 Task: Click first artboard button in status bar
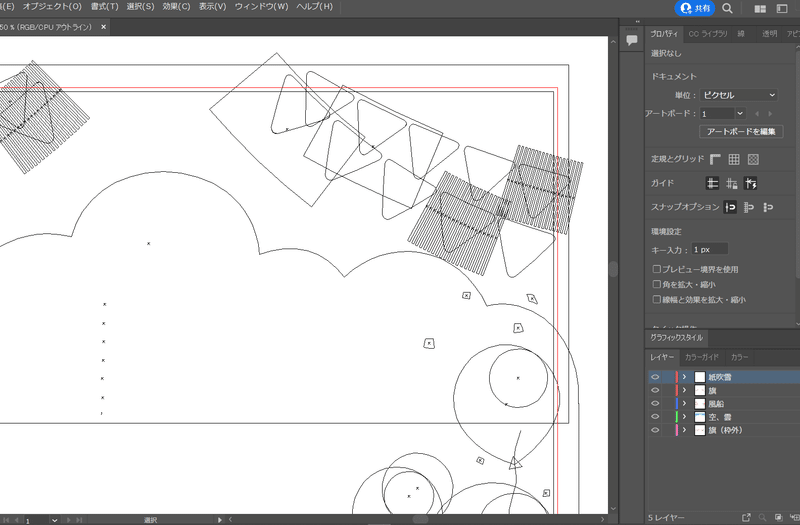[7, 520]
